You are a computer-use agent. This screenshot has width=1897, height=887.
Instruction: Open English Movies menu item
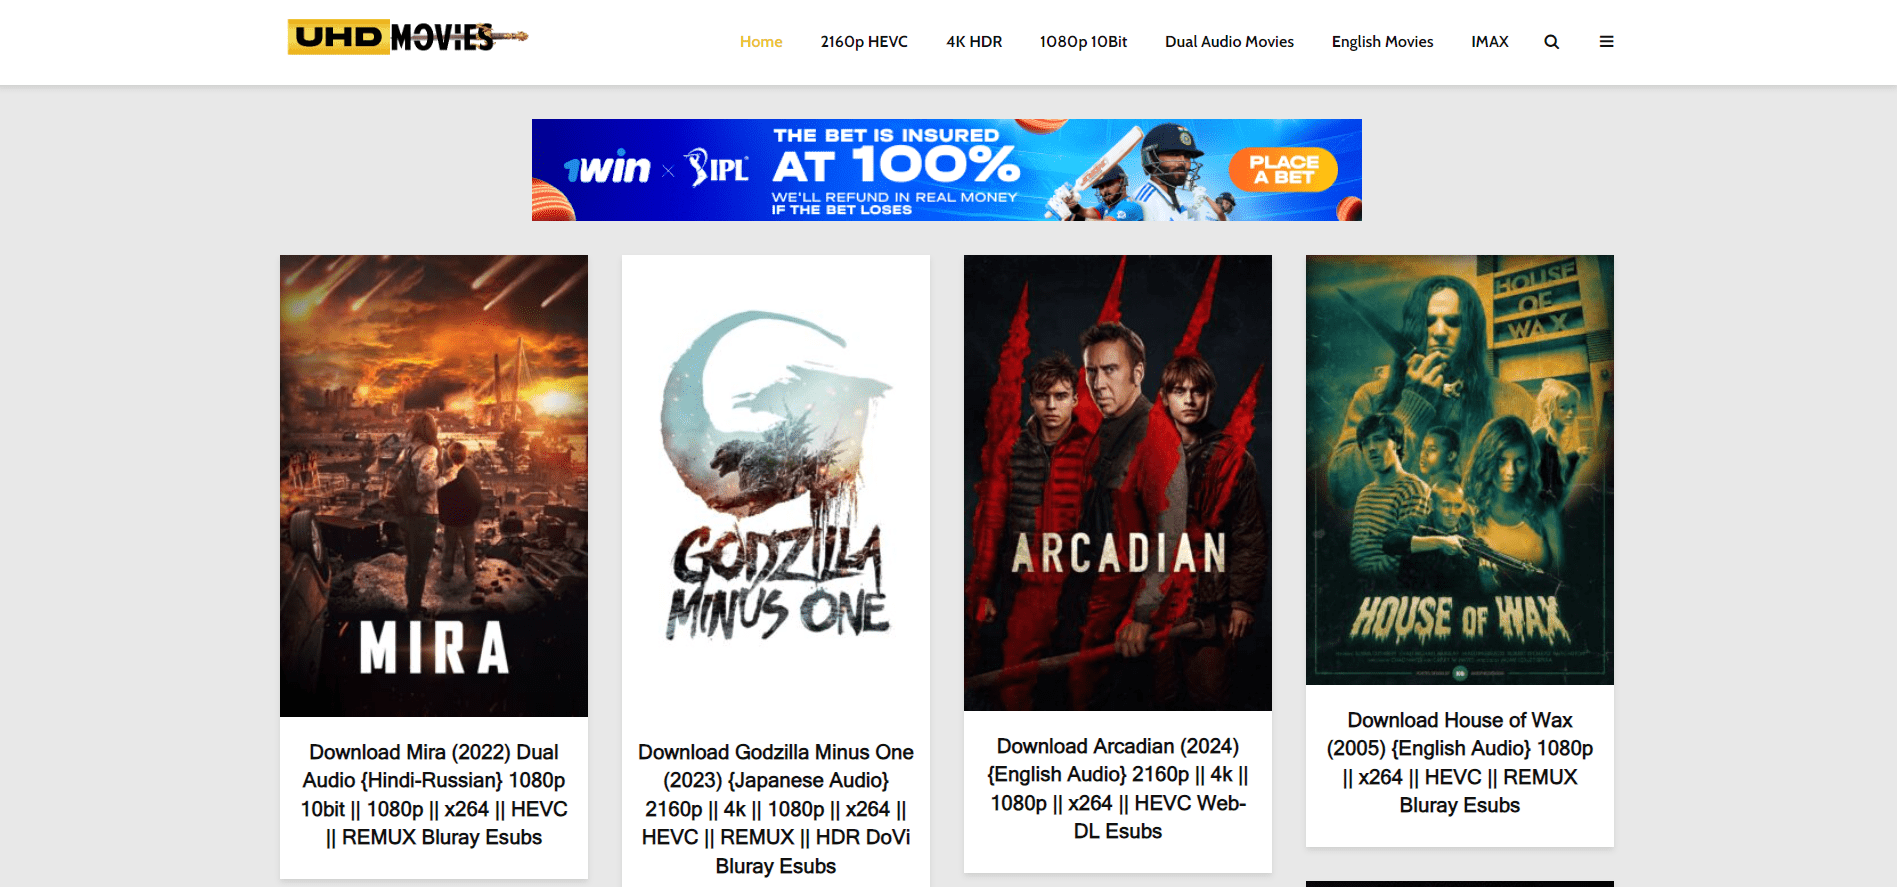pyautogui.click(x=1382, y=42)
